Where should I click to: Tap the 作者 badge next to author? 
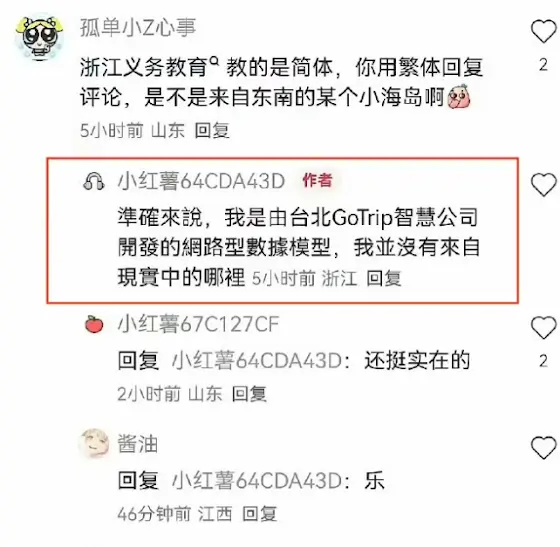pyautogui.click(x=318, y=180)
